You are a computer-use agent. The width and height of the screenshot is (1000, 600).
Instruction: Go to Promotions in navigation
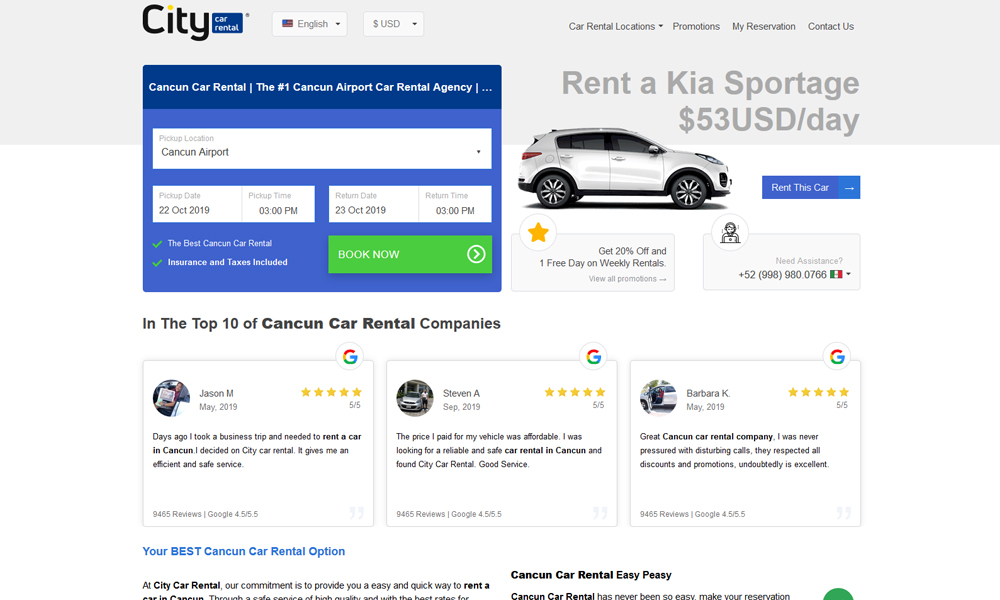(696, 27)
